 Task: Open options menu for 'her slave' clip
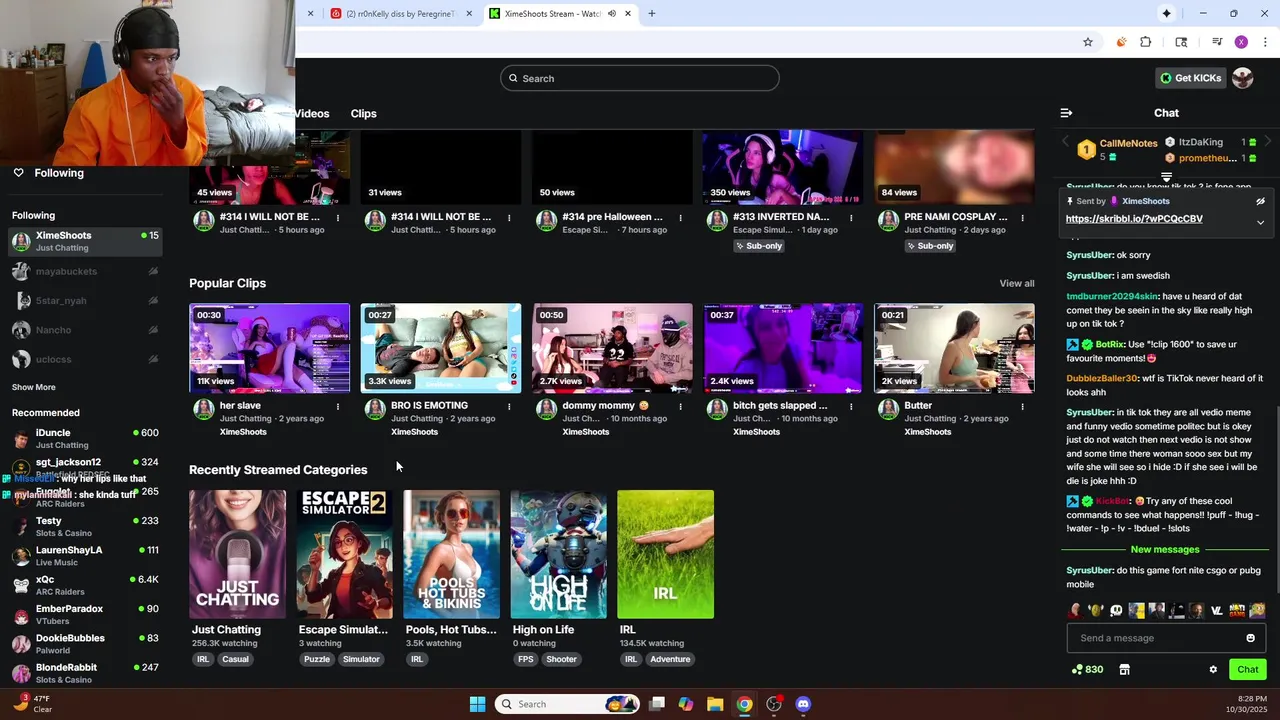coord(338,406)
